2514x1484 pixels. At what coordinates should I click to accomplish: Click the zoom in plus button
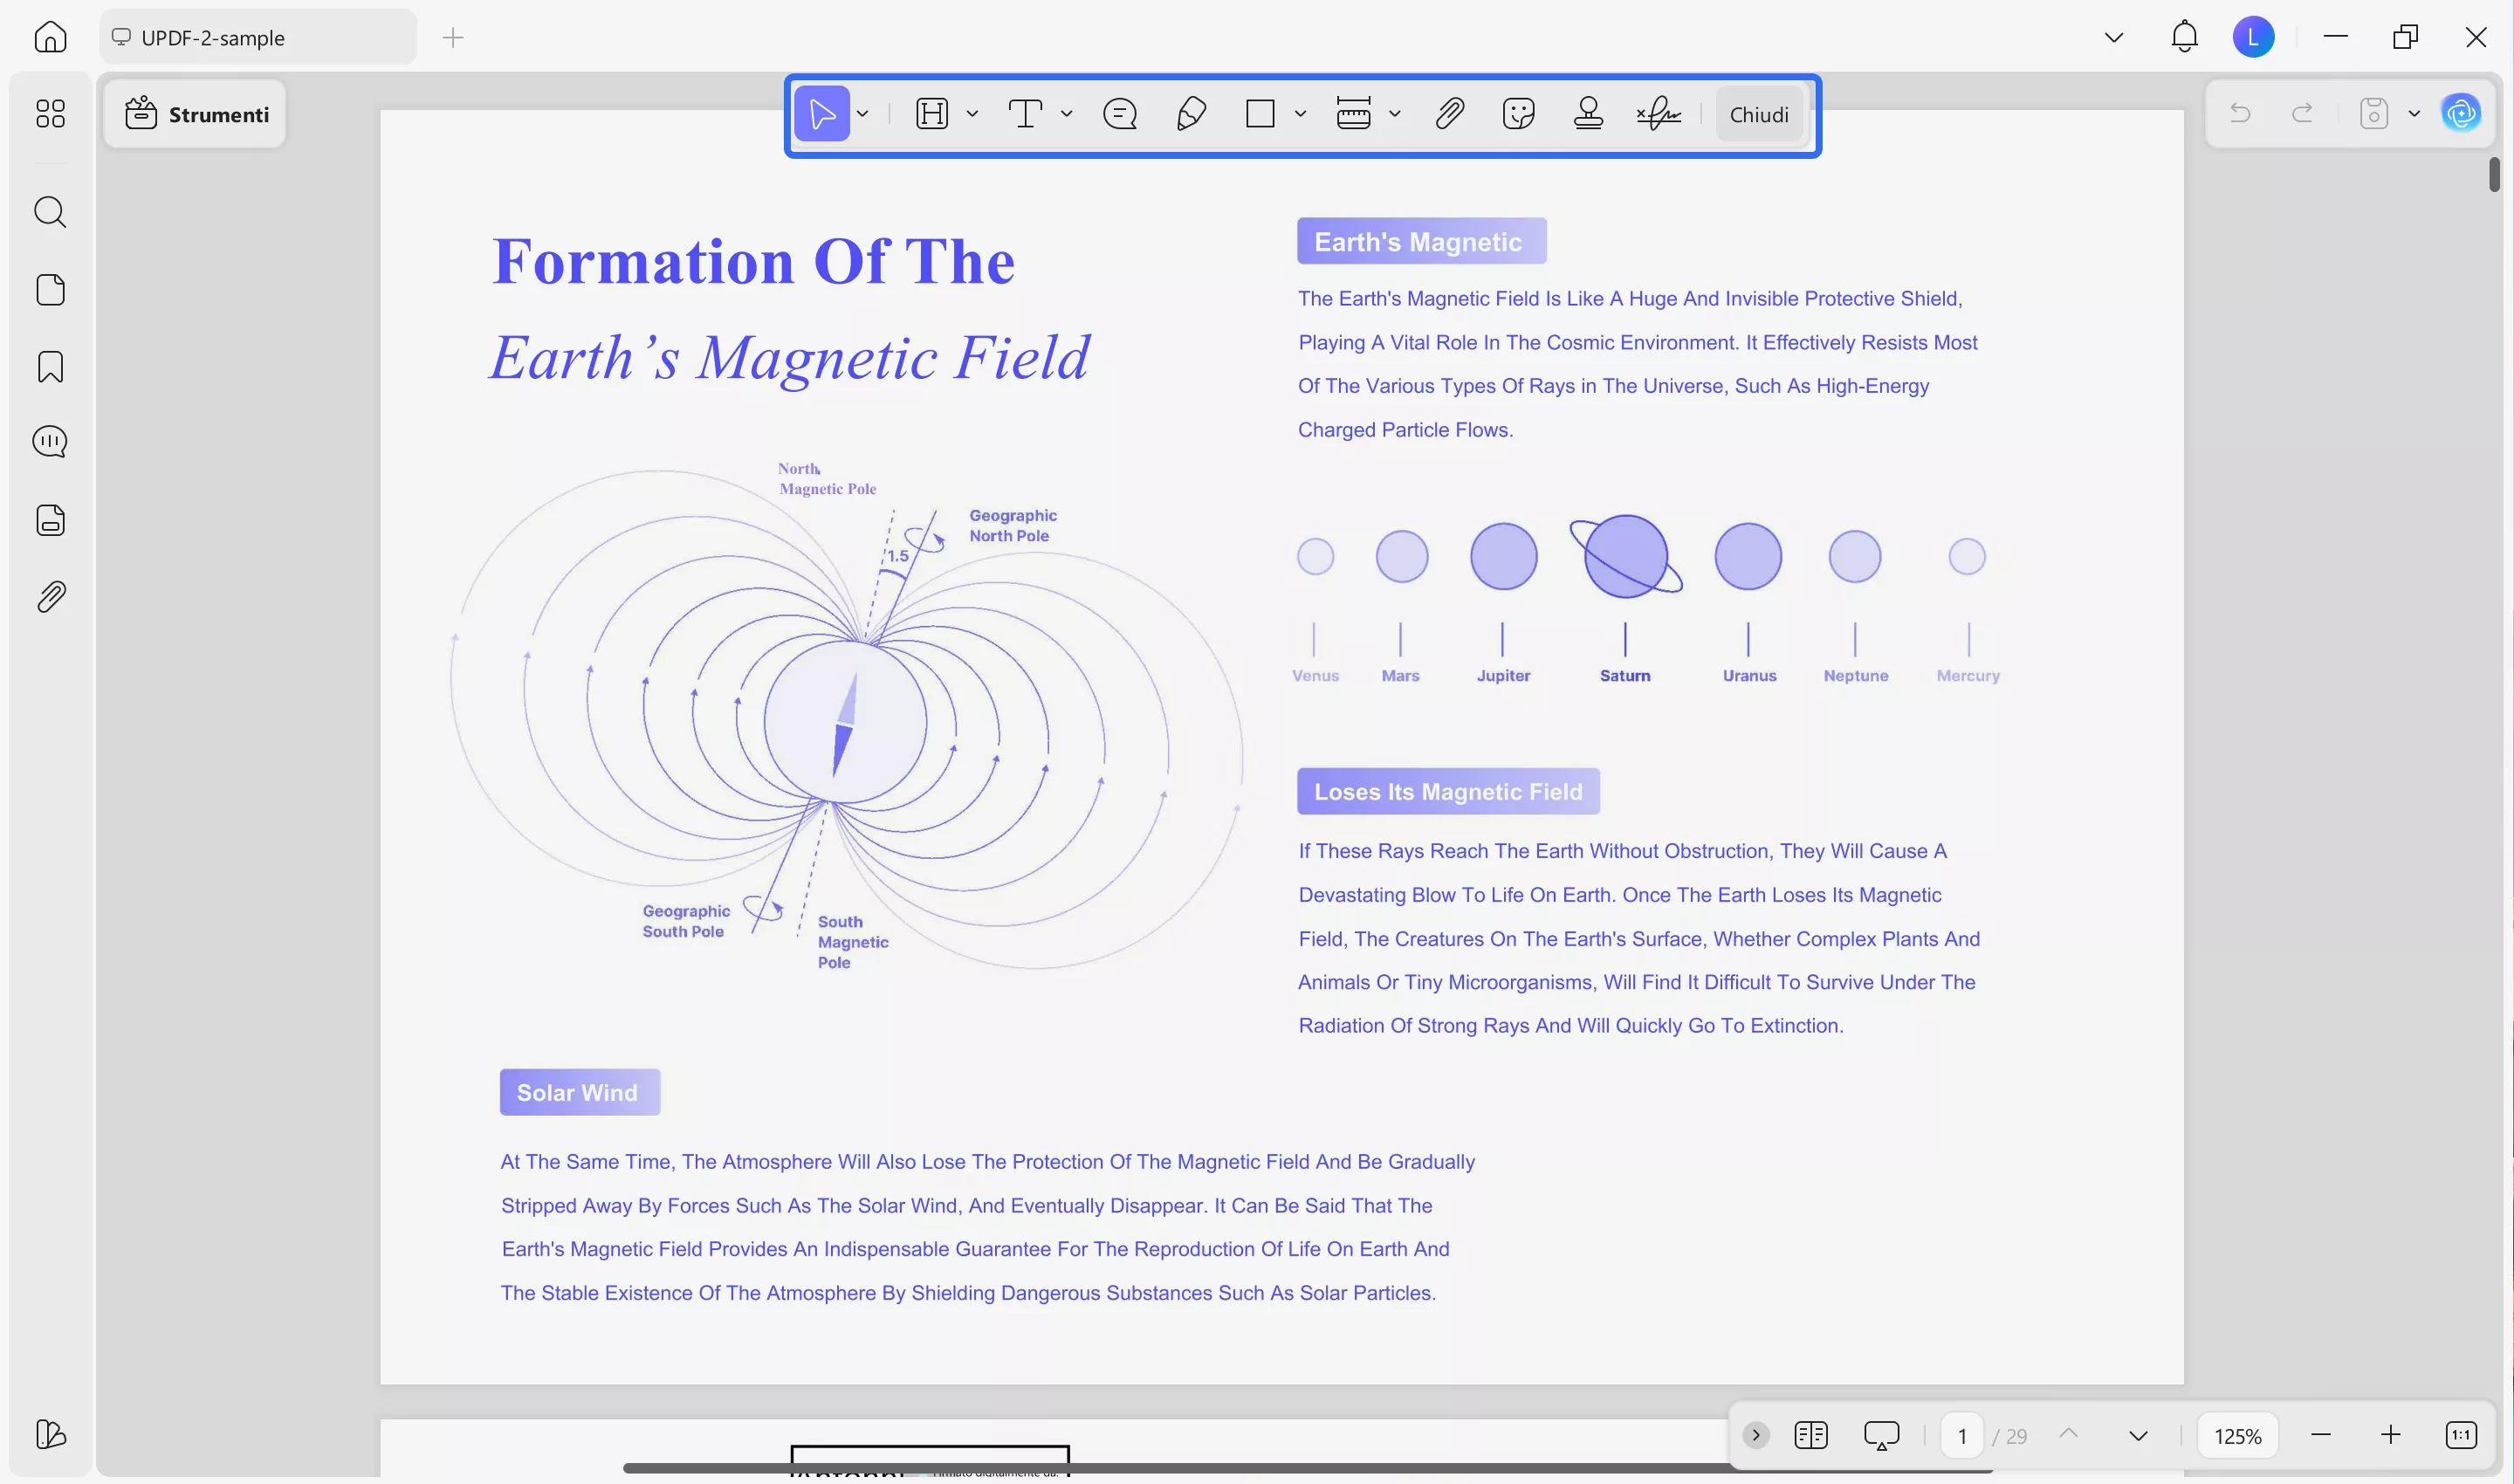pos(2390,1435)
